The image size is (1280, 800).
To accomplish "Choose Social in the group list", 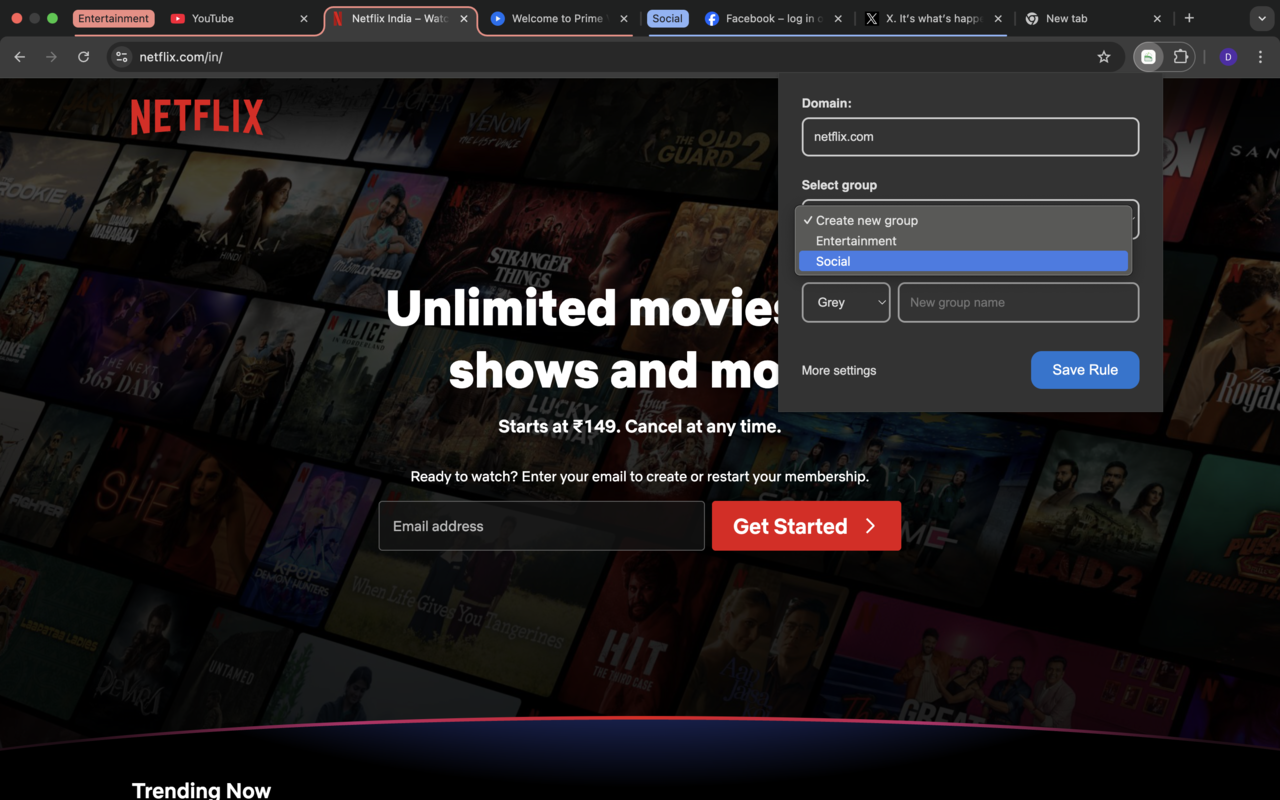I will tap(963, 261).
